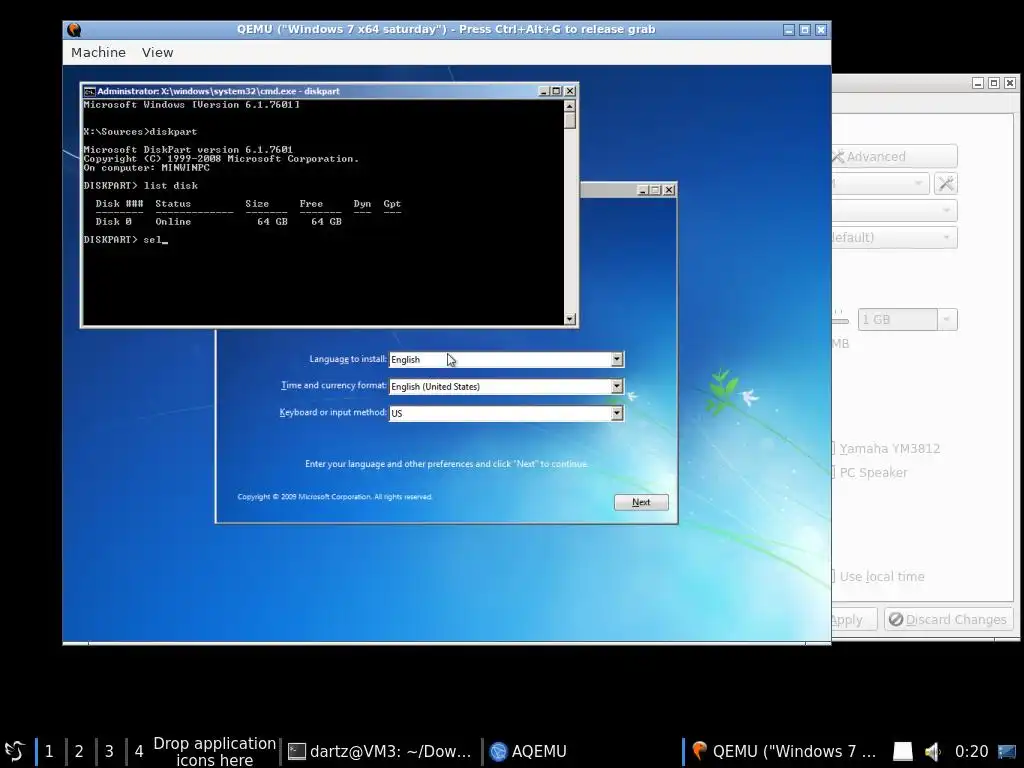Open the Machine menu in QEMU
The height and width of the screenshot is (768, 1024).
(x=98, y=52)
